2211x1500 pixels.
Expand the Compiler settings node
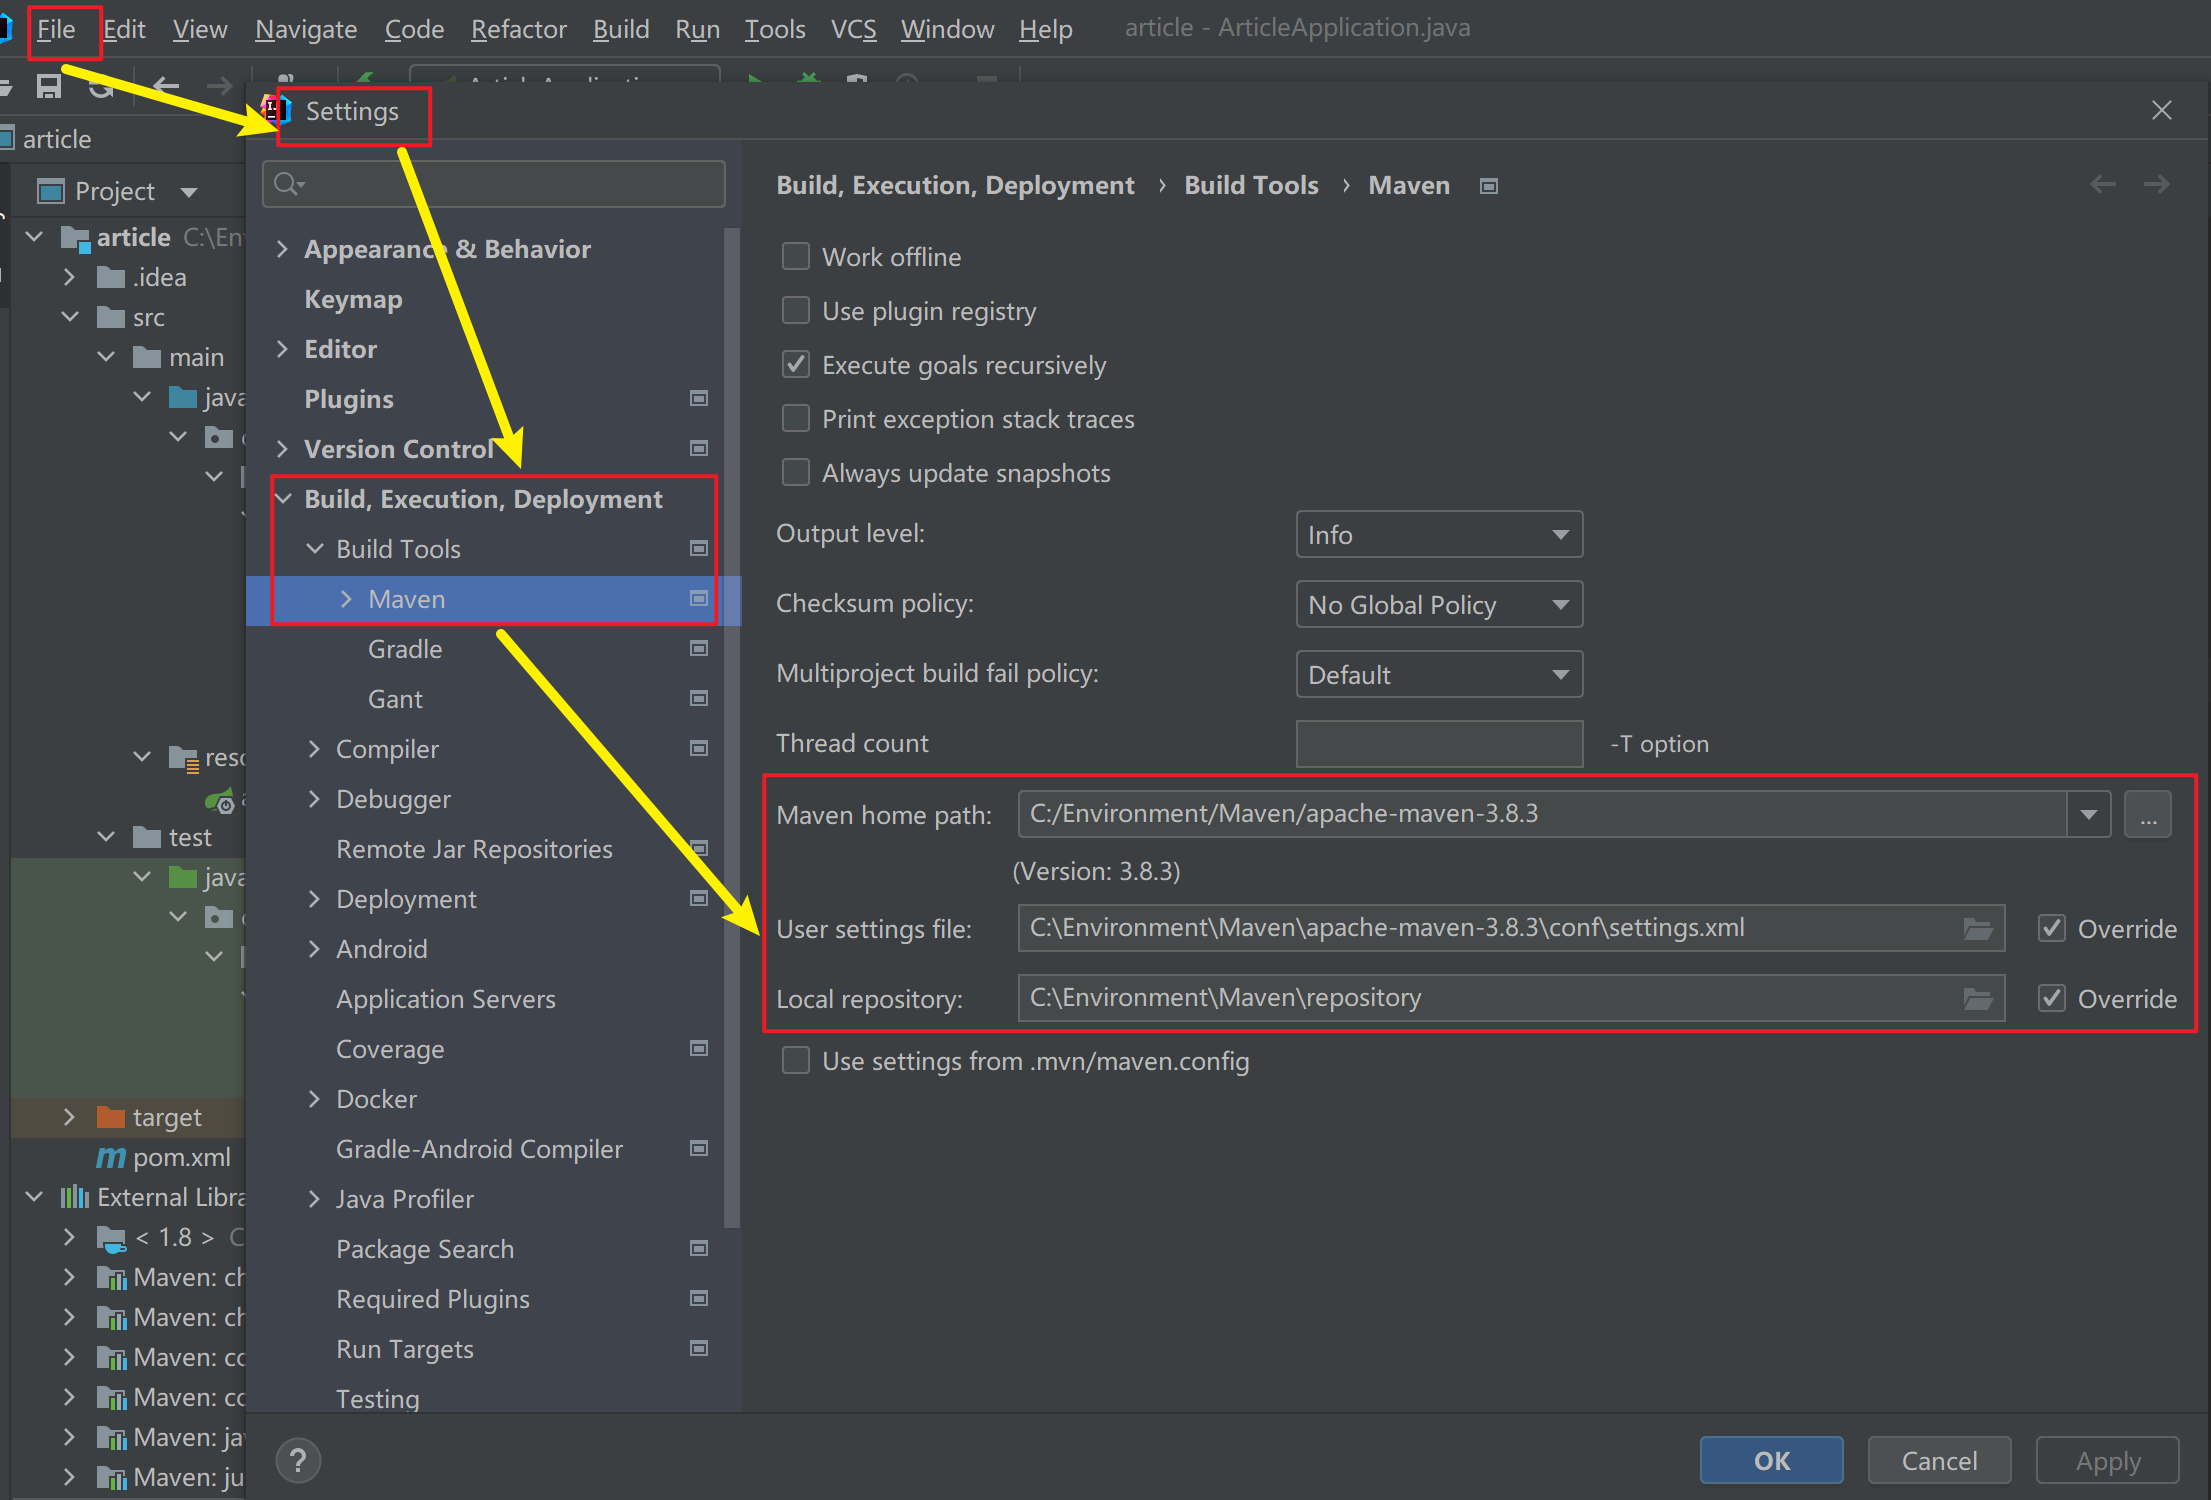pos(315,749)
